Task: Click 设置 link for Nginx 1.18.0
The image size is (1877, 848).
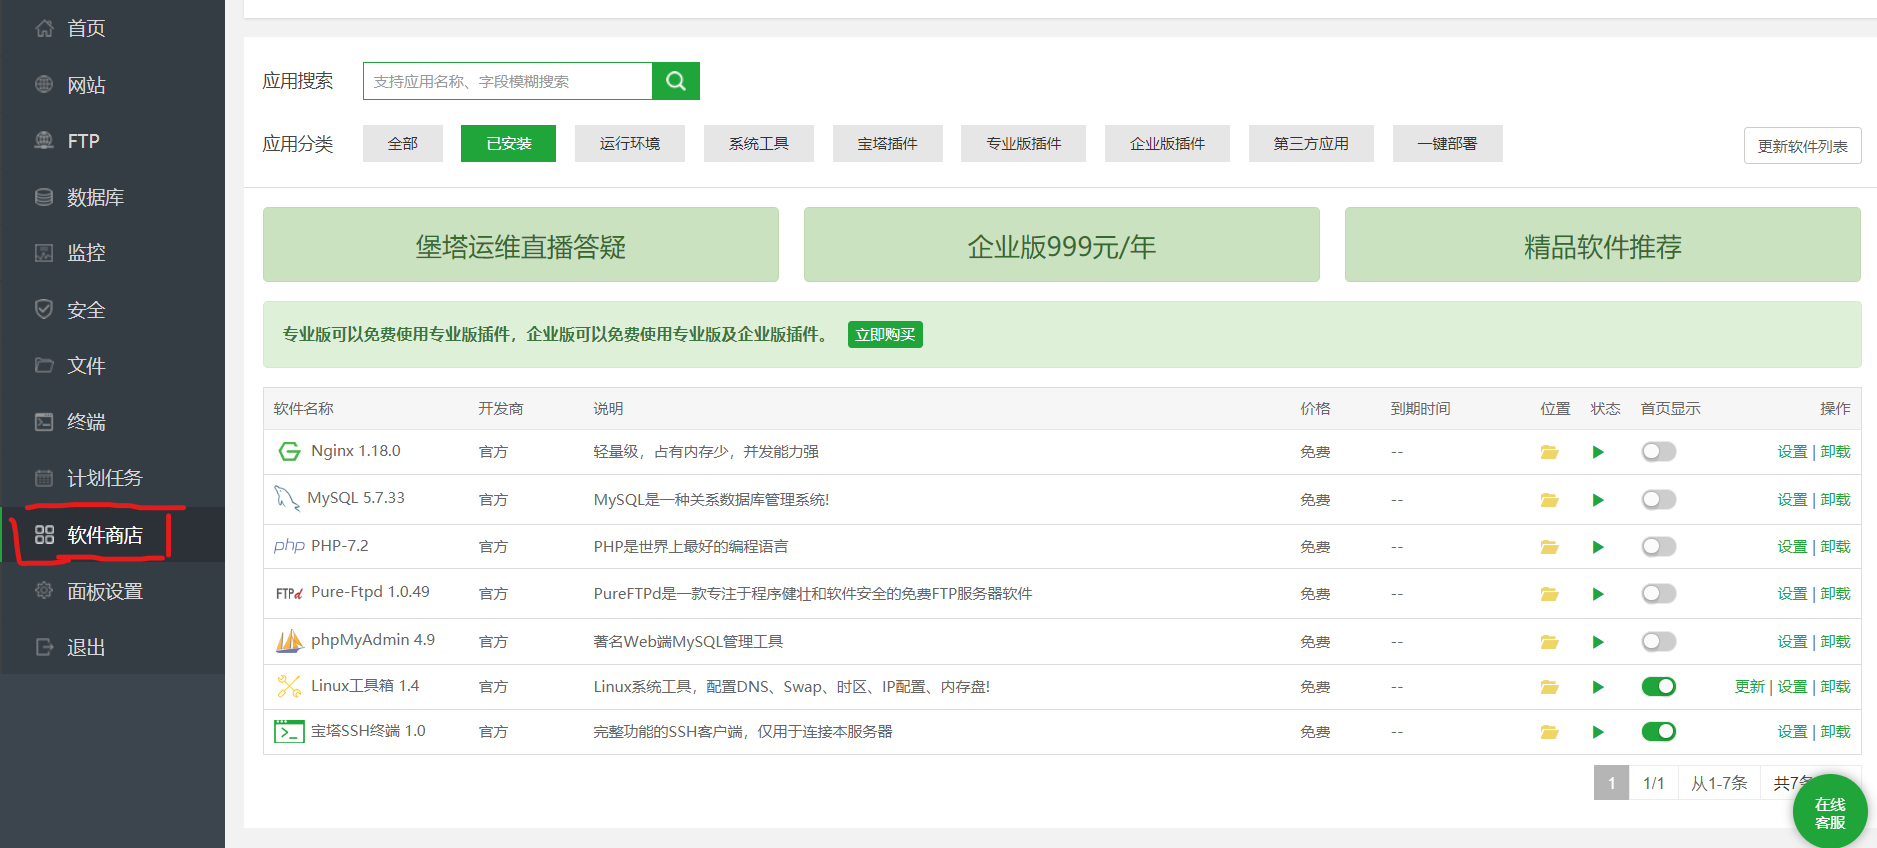Action: pyautogui.click(x=1792, y=452)
